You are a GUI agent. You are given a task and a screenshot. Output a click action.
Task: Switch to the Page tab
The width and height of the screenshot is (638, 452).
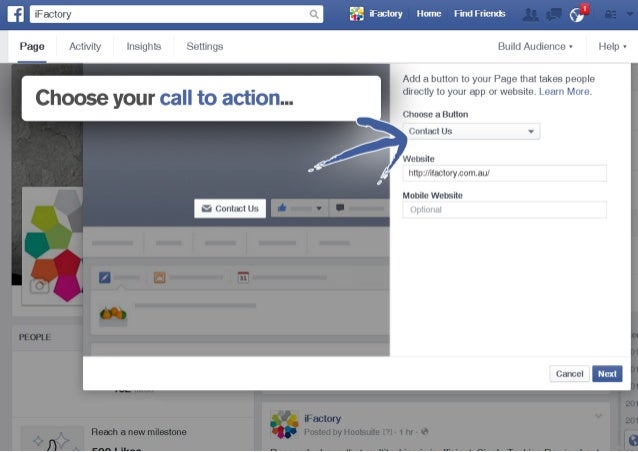coord(32,46)
